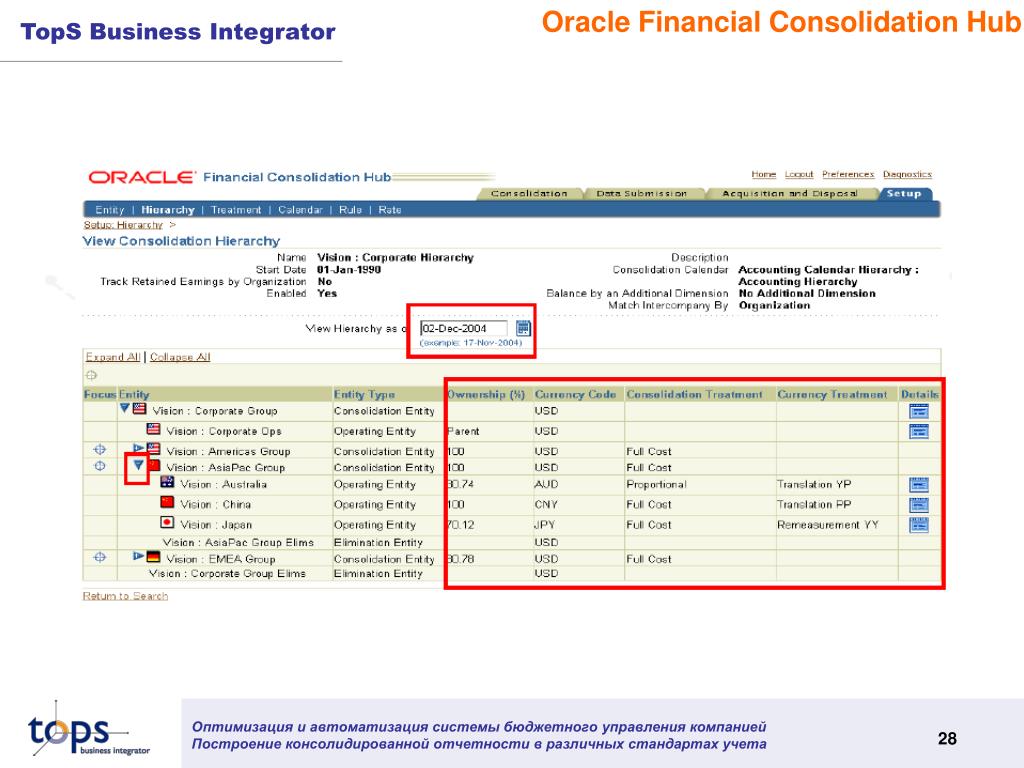Click the US flag for Corporate Group
1024x768 pixels.
point(140,409)
